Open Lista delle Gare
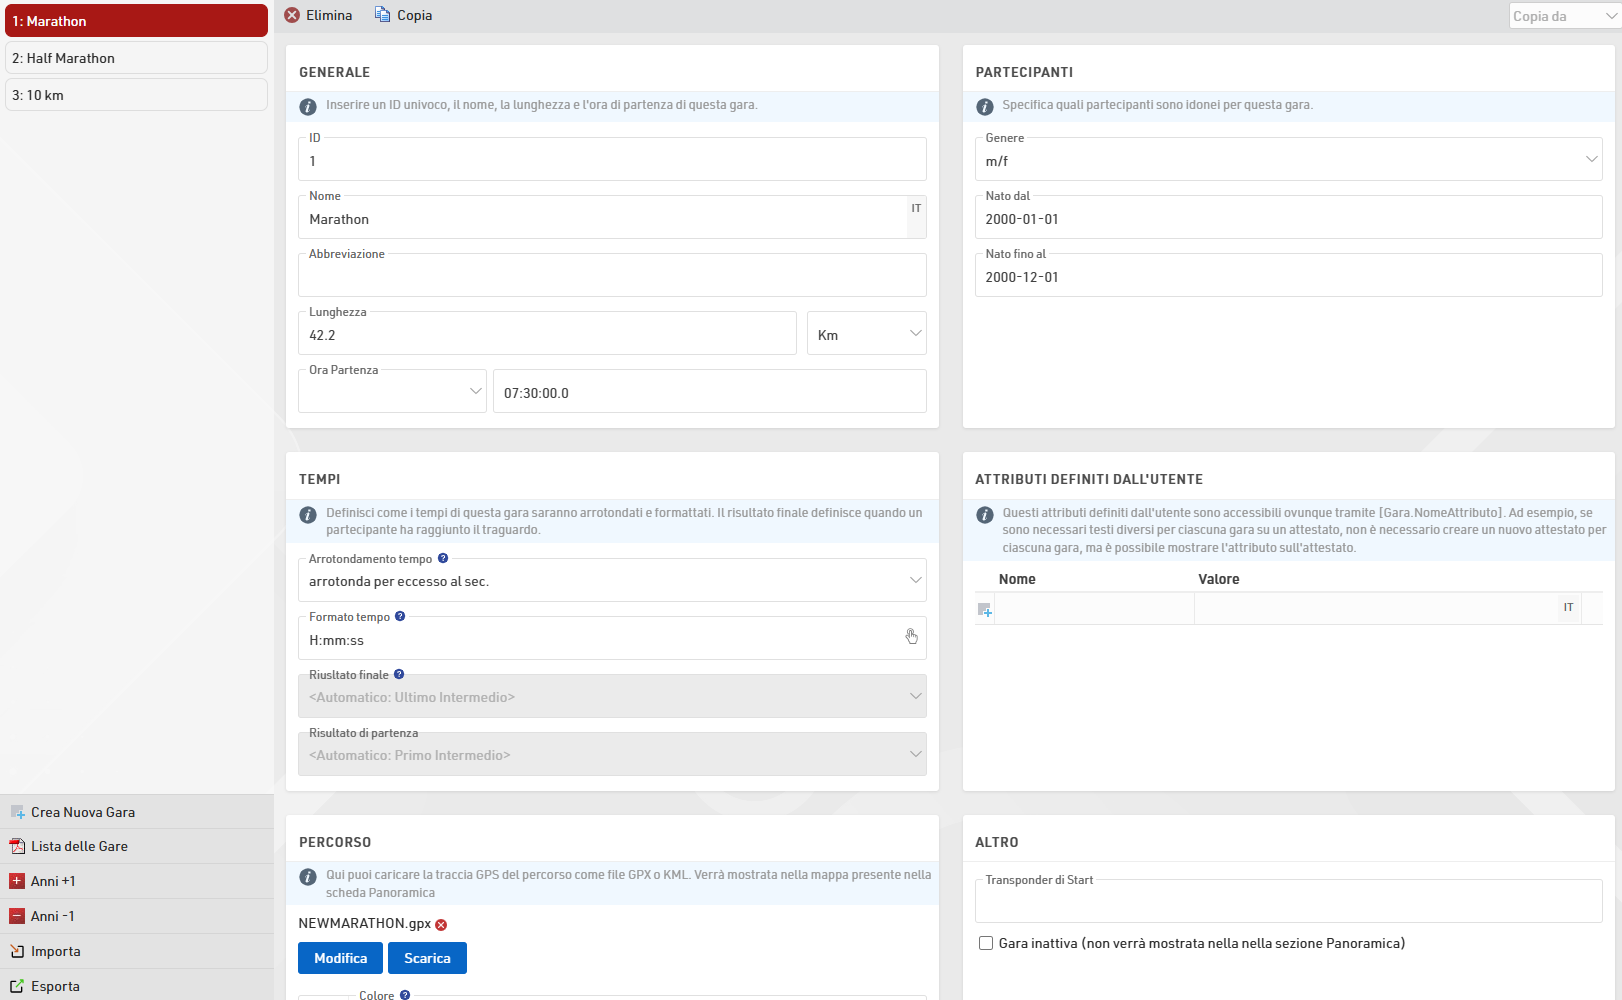1622x1000 pixels. [x=79, y=846]
